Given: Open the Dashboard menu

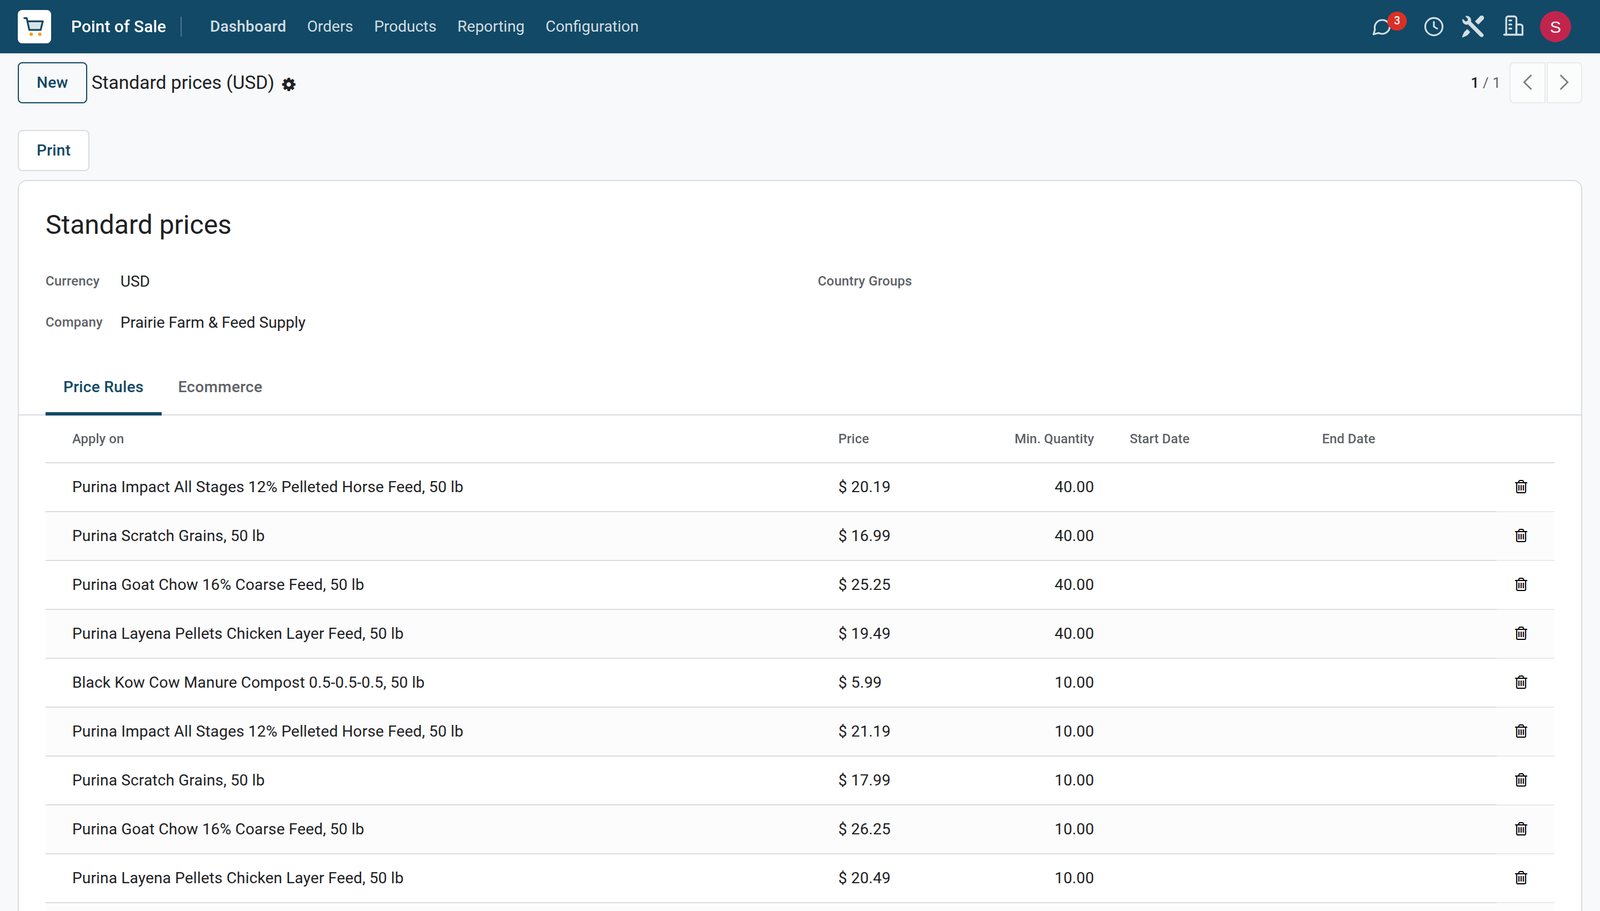Looking at the screenshot, I should pyautogui.click(x=248, y=27).
